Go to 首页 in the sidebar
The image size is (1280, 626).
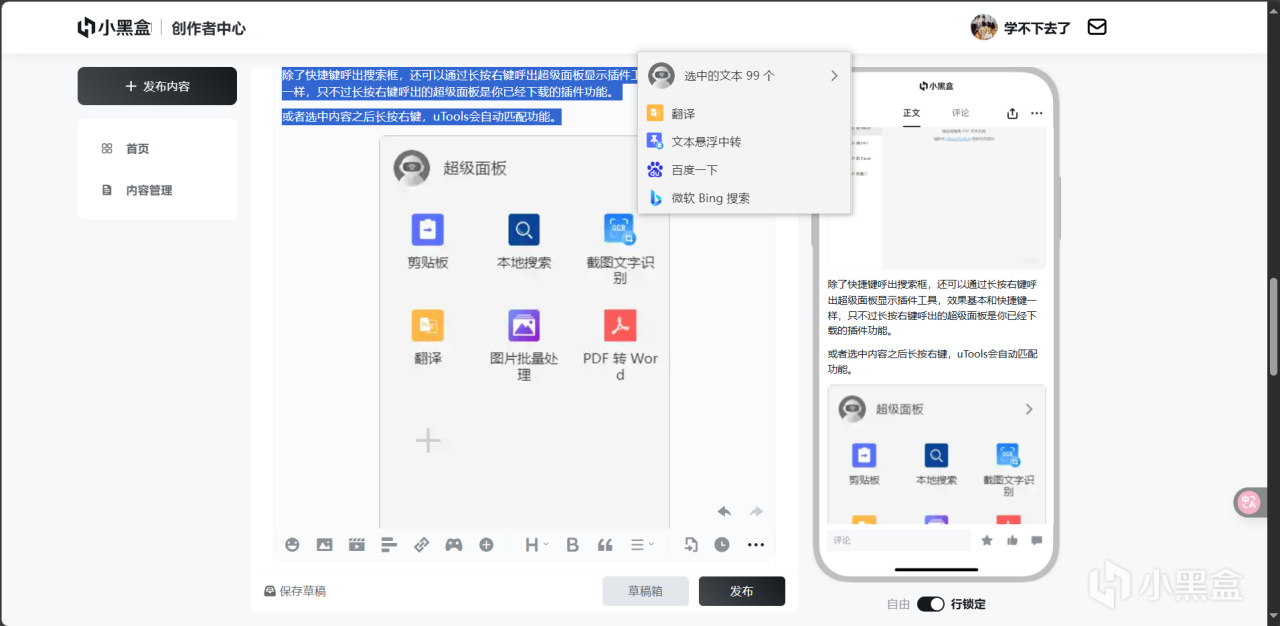[137, 149]
